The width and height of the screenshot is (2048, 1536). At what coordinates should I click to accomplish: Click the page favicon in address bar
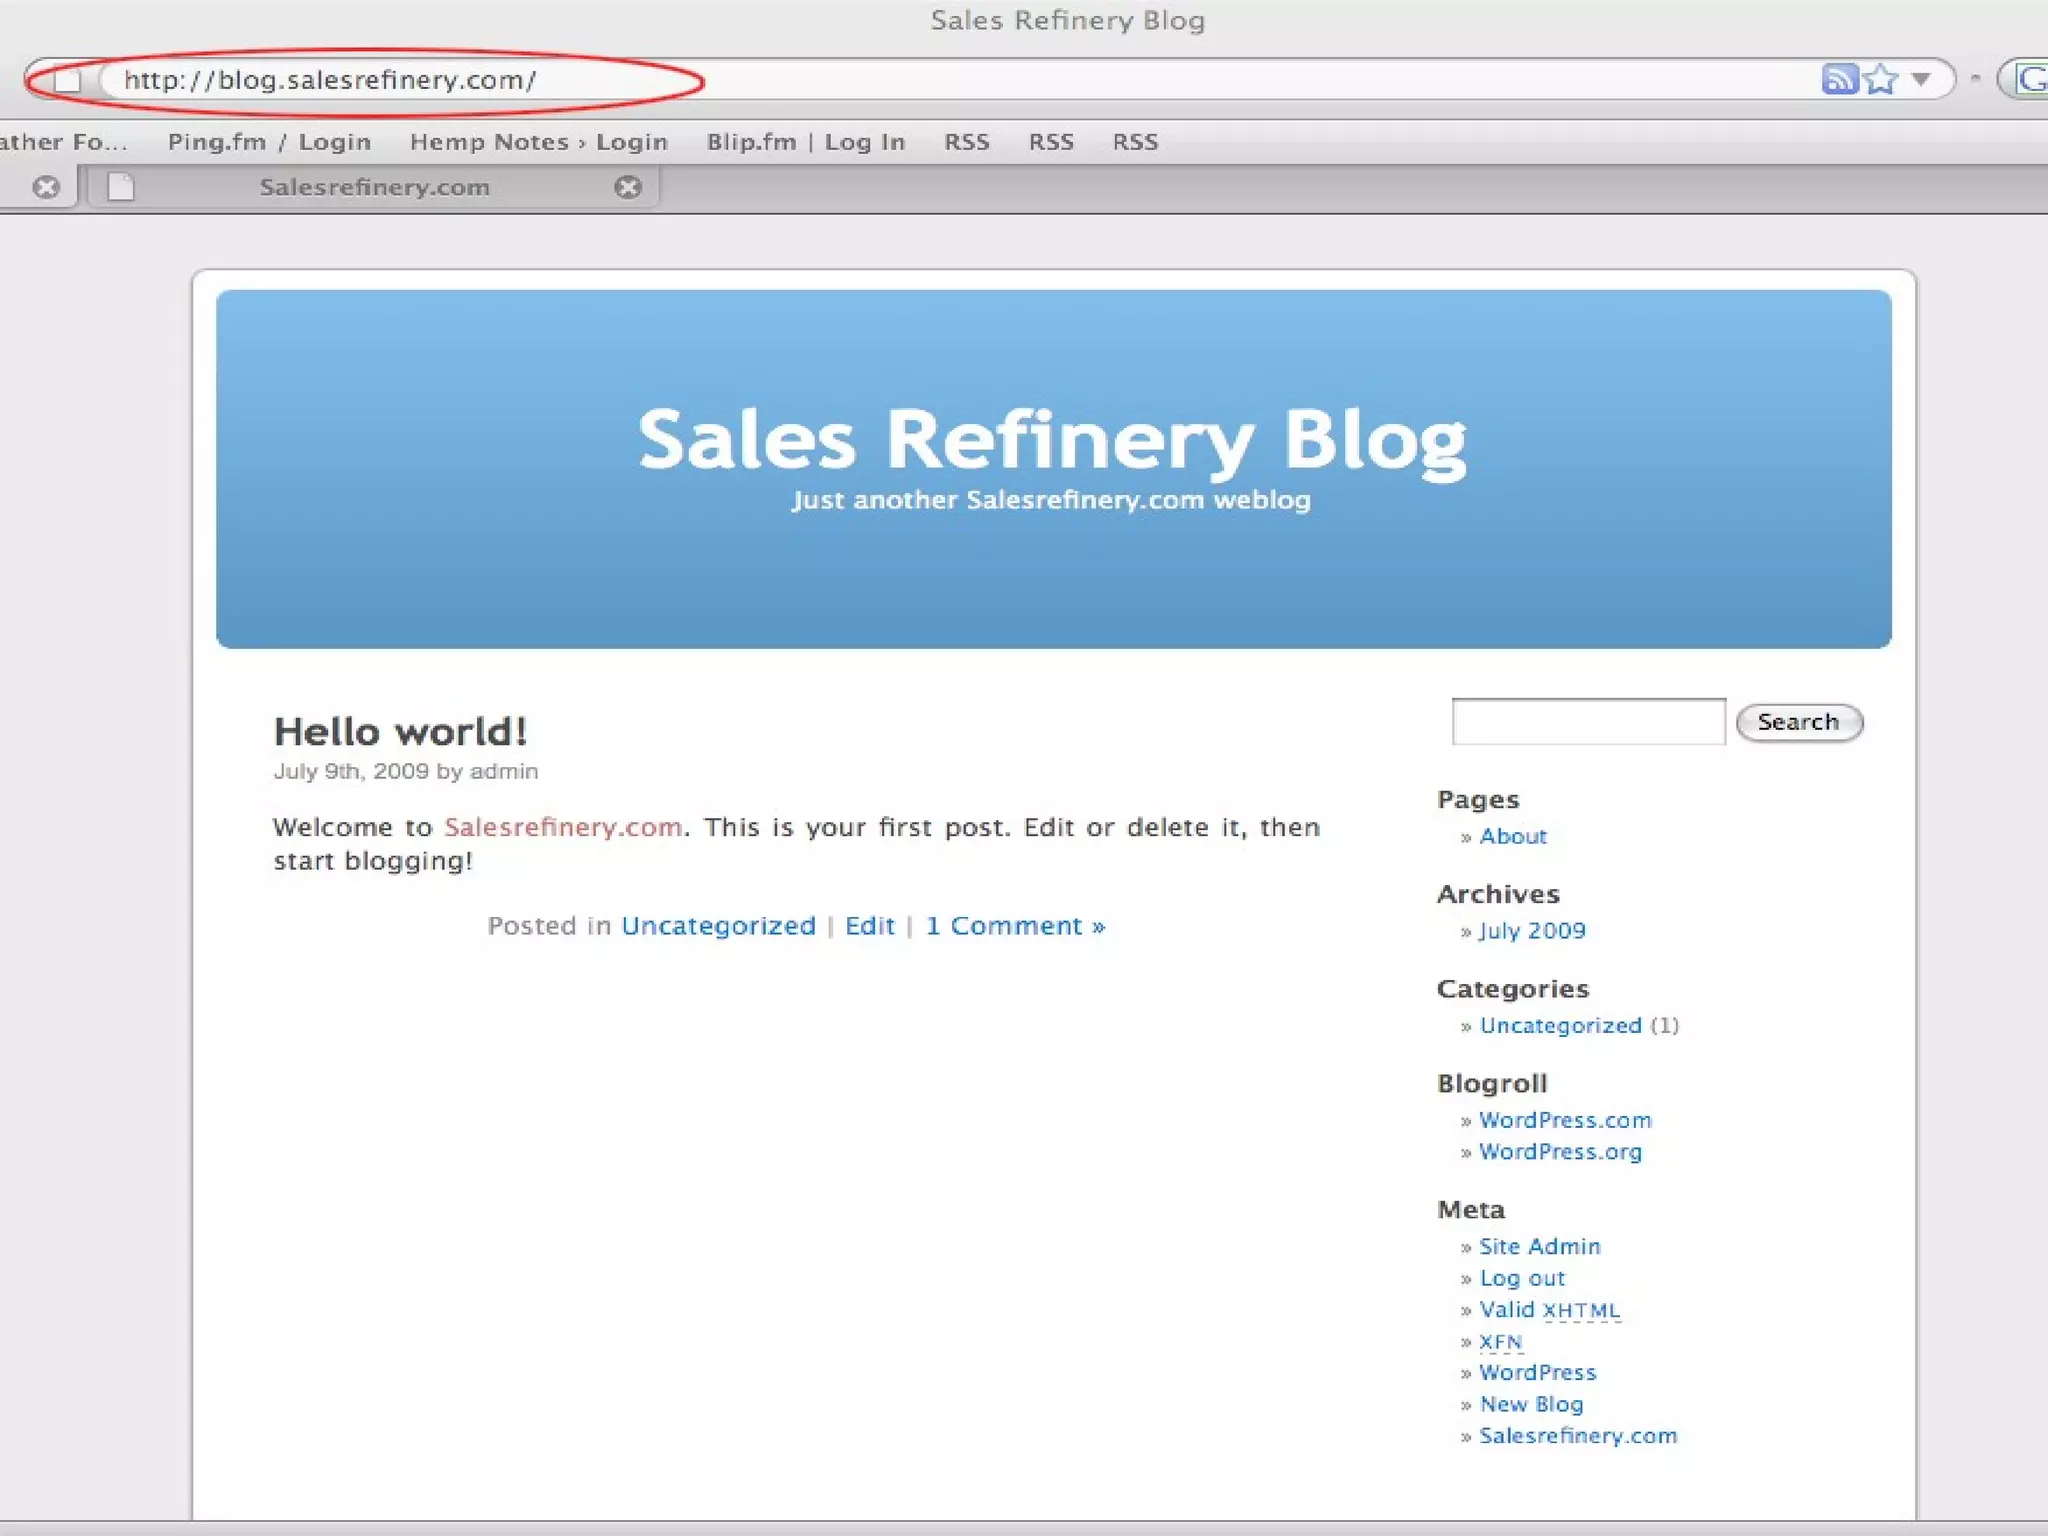click(x=67, y=80)
